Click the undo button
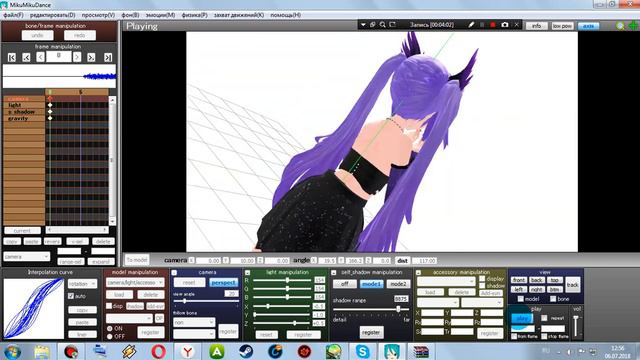The width and height of the screenshot is (640, 360). [37, 36]
